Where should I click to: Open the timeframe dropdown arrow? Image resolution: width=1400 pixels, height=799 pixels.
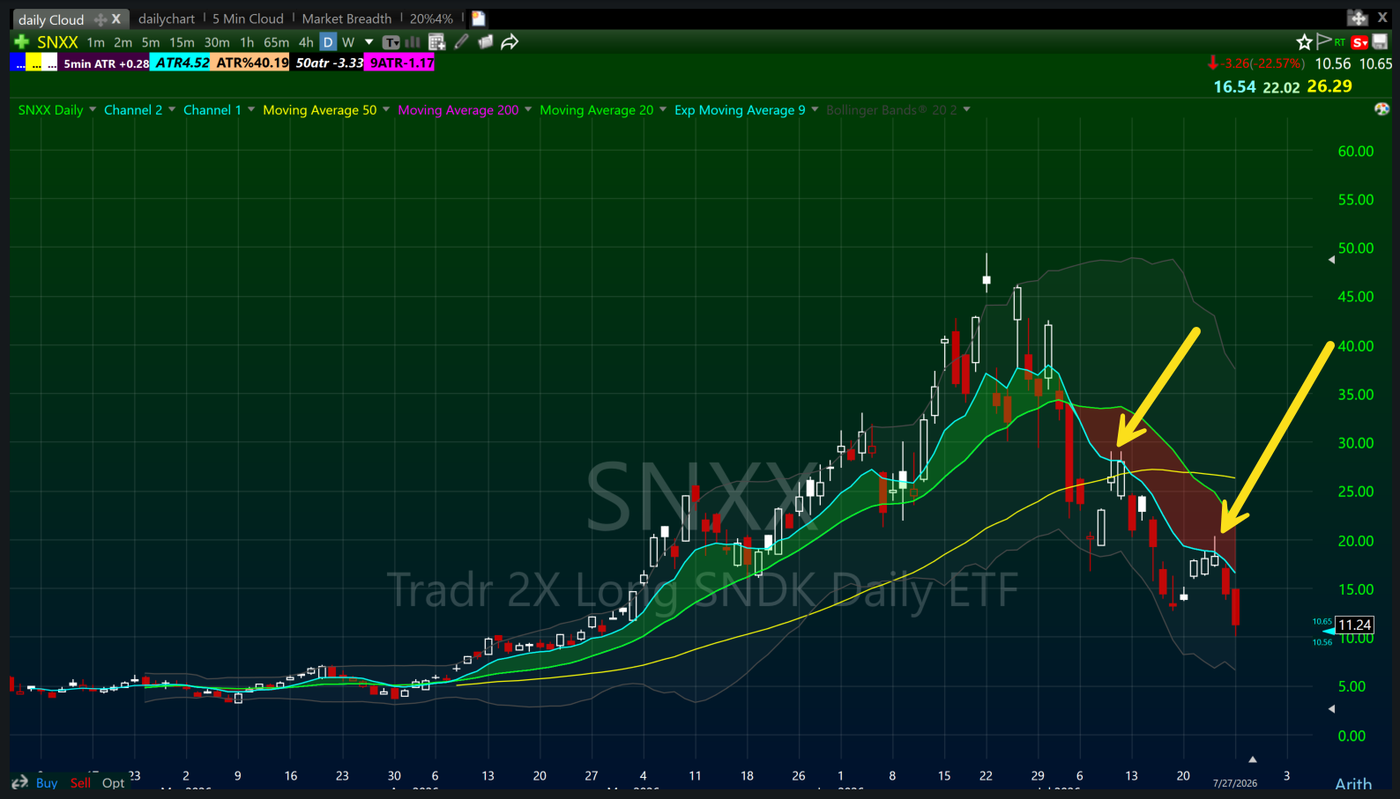[369, 42]
